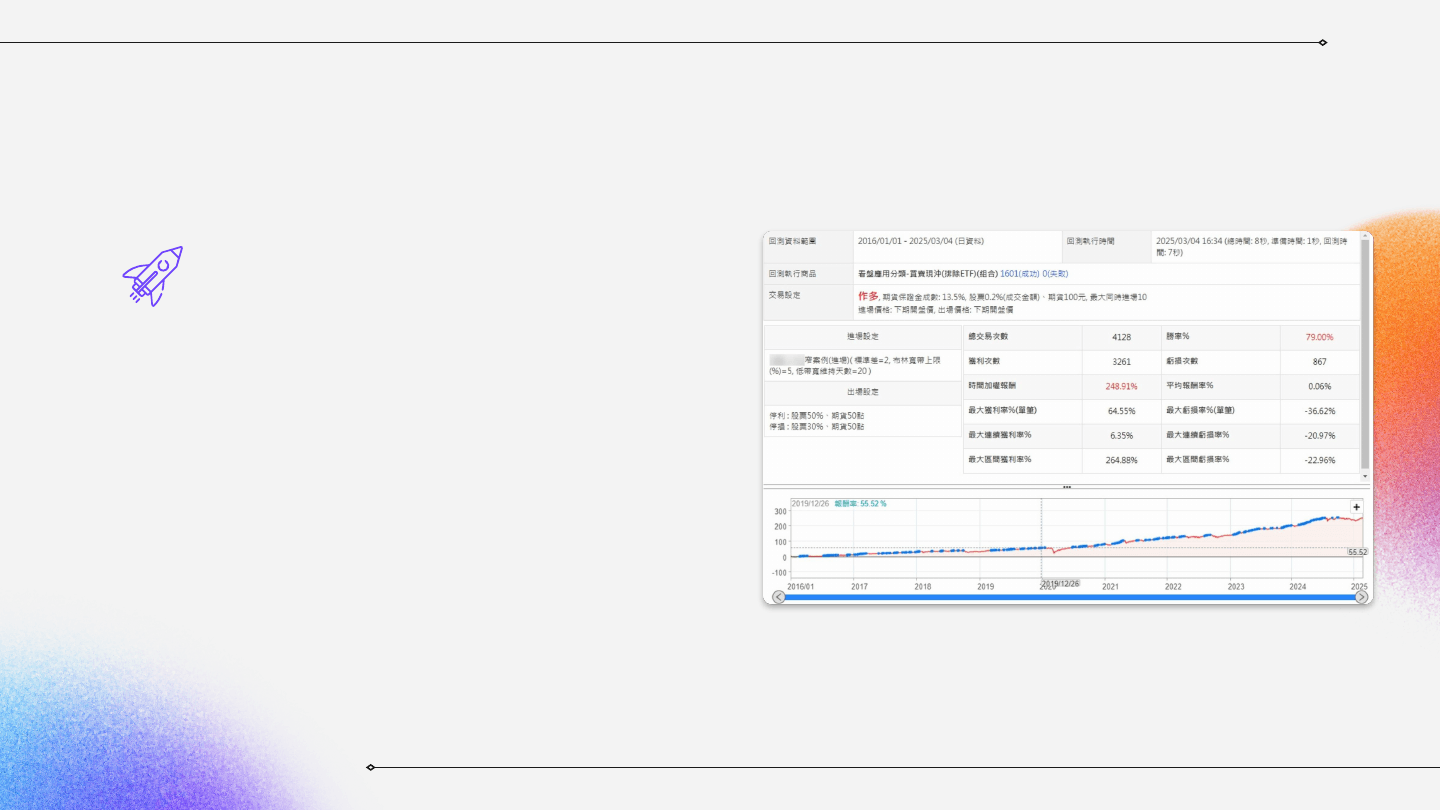Click the plus icon on the chart

(x=1357, y=507)
